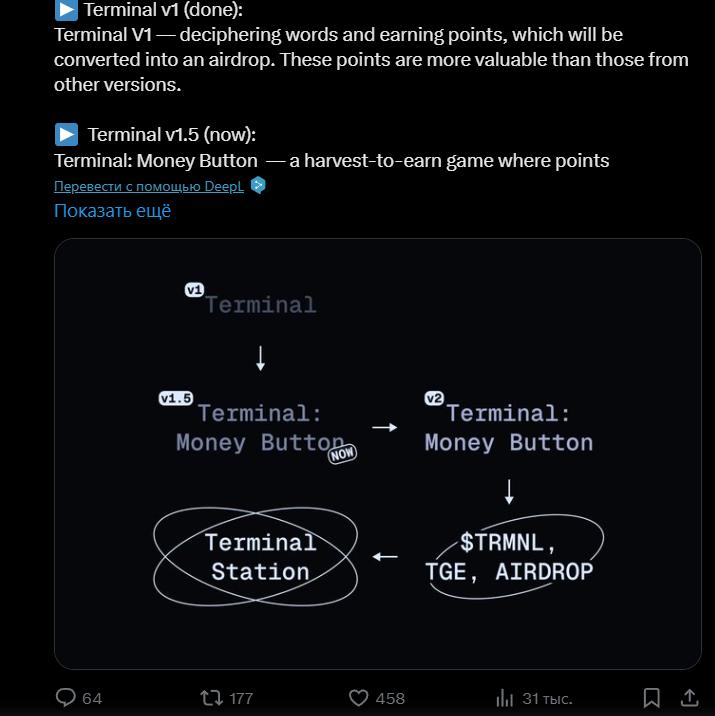The width and height of the screenshot is (715, 716).
Task: Repost the tweet using the retweet arrows
Action: pyautogui.click(x=211, y=698)
